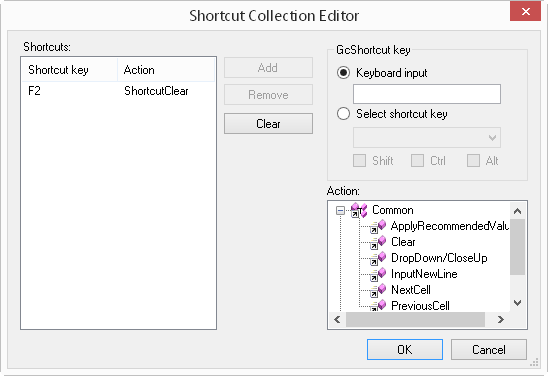548x376 pixels.
Task: Click the vertical scrollbar thumb in Action tree
Action: (x=518, y=247)
